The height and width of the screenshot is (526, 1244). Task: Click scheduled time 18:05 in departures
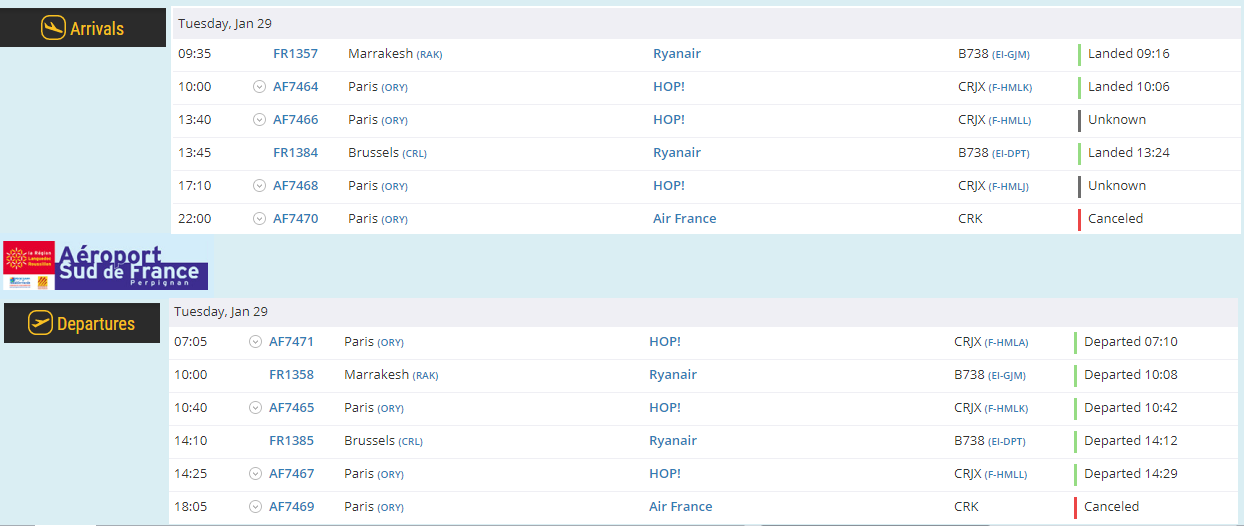190,507
